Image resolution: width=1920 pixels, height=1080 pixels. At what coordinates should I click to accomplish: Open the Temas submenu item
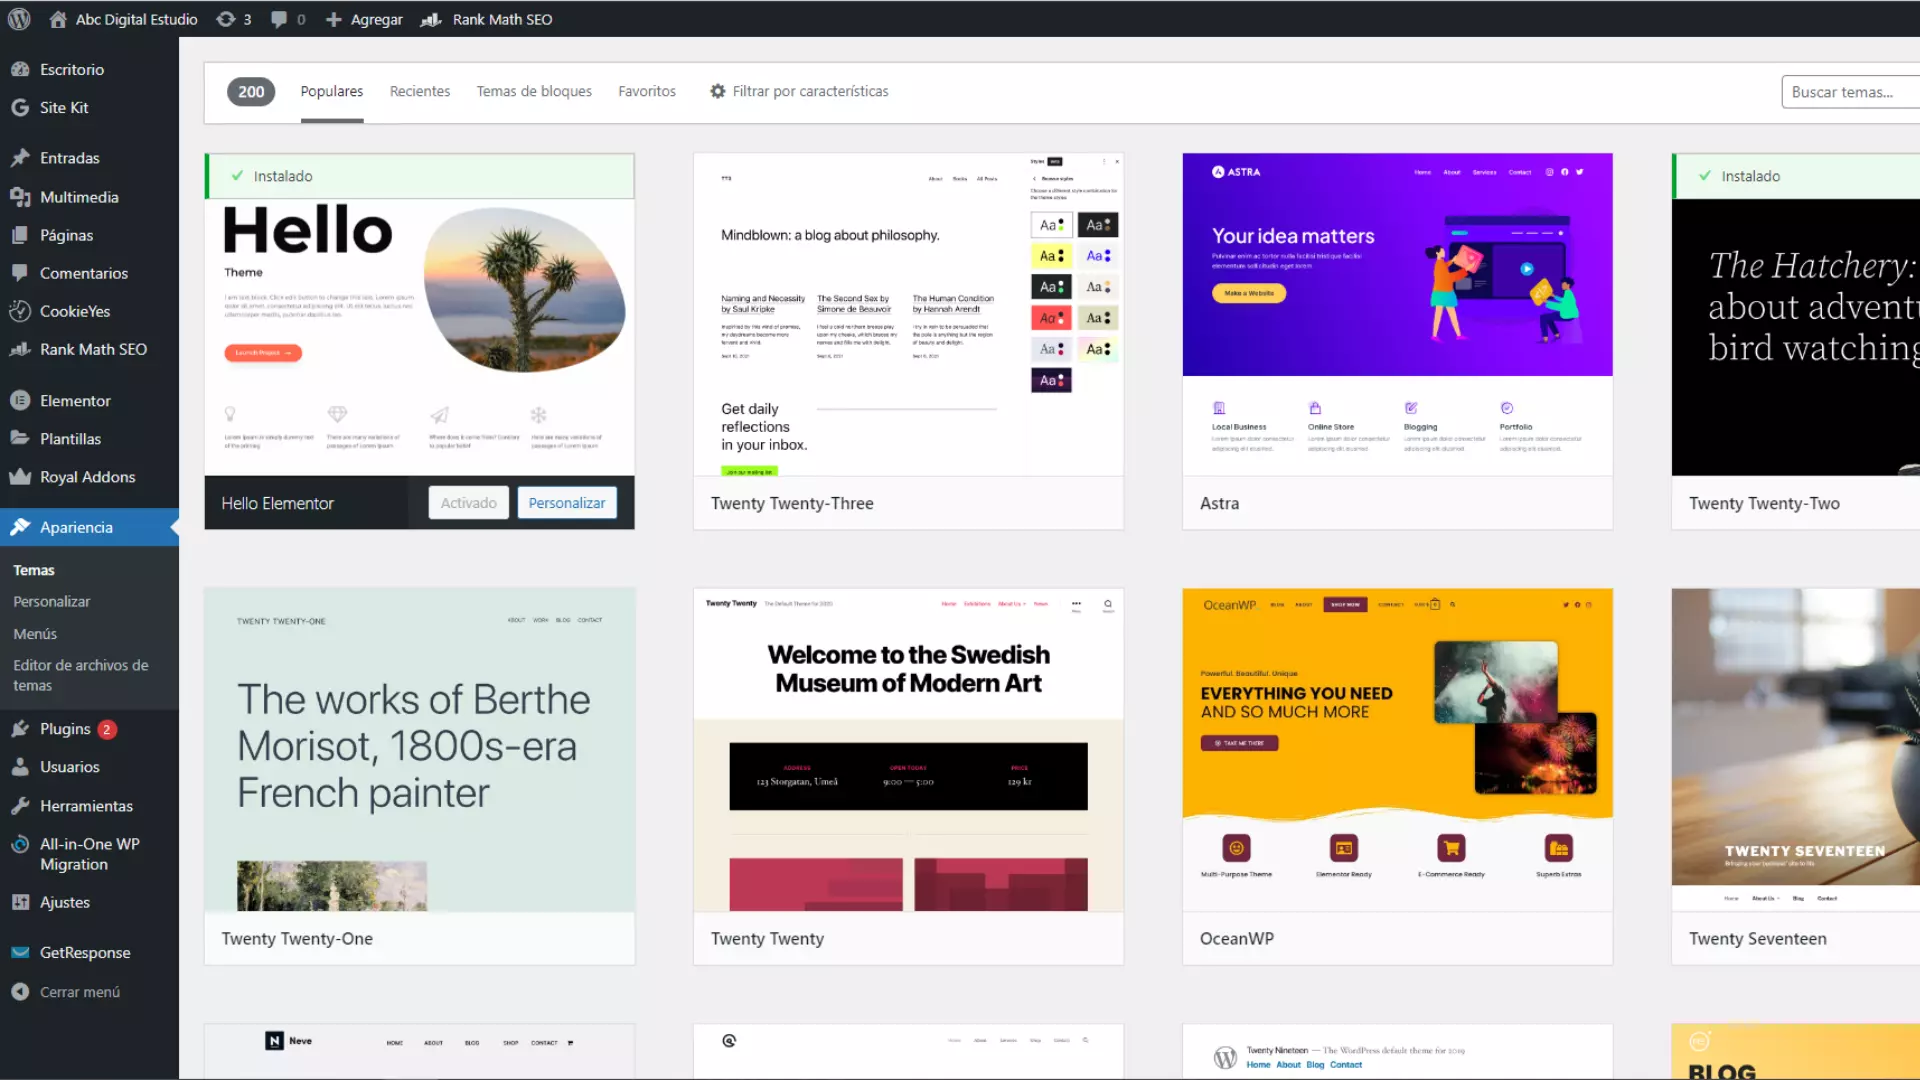tap(34, 570)
